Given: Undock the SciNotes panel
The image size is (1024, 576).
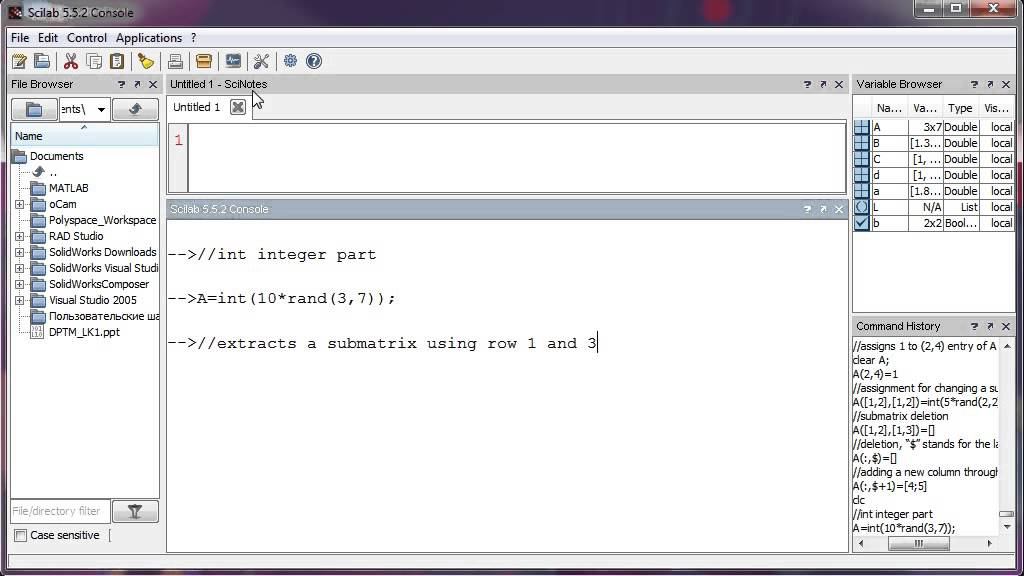Looking at the screenshot, I should point(823,84).
